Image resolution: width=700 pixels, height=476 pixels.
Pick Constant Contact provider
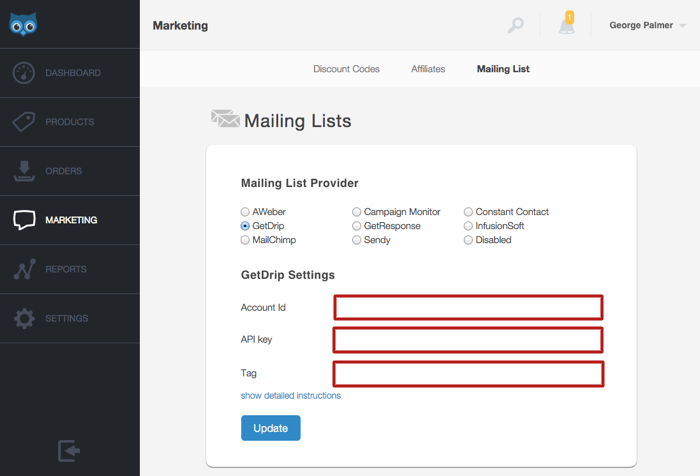coord(468,212)
